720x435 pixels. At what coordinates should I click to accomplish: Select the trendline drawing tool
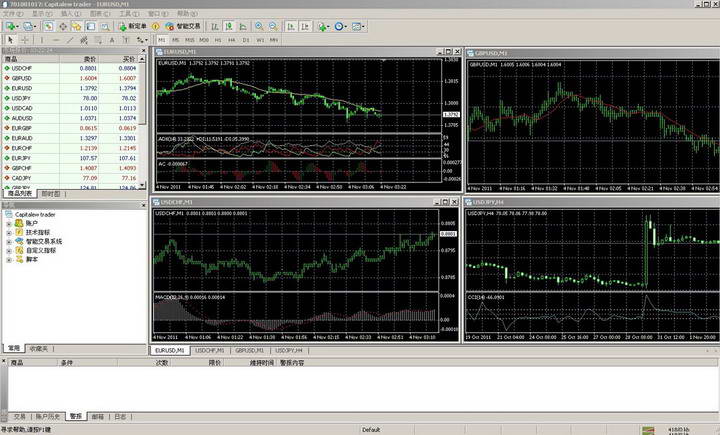pos(70,40)
